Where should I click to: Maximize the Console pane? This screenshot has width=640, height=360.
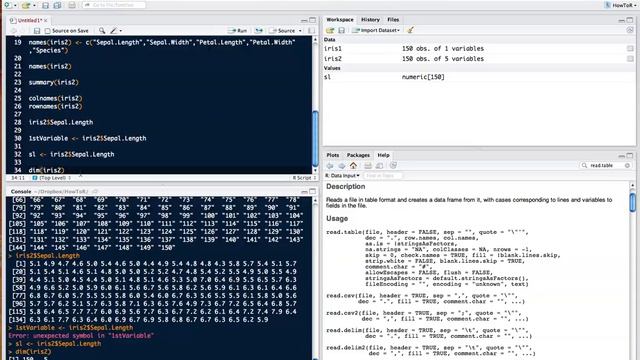coord(313,191)
